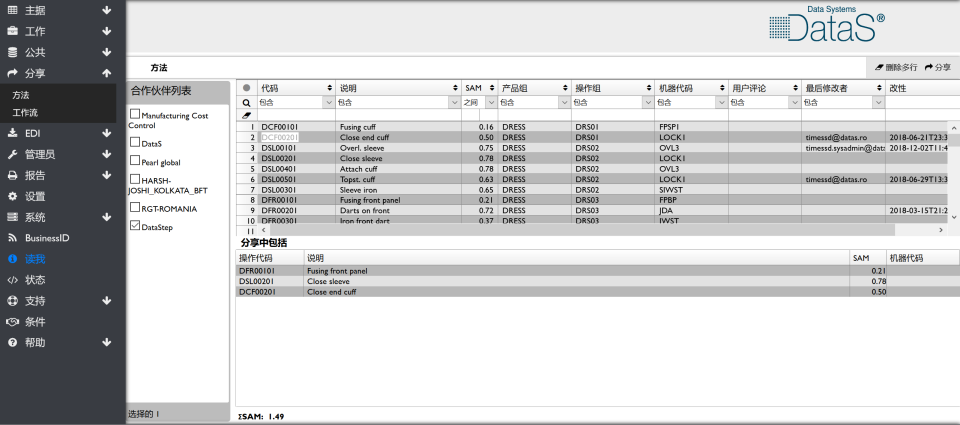The image size is (960, 425).
Task: Click the EDI download icon
Action: pyautogui.click(x=12, y=133)
